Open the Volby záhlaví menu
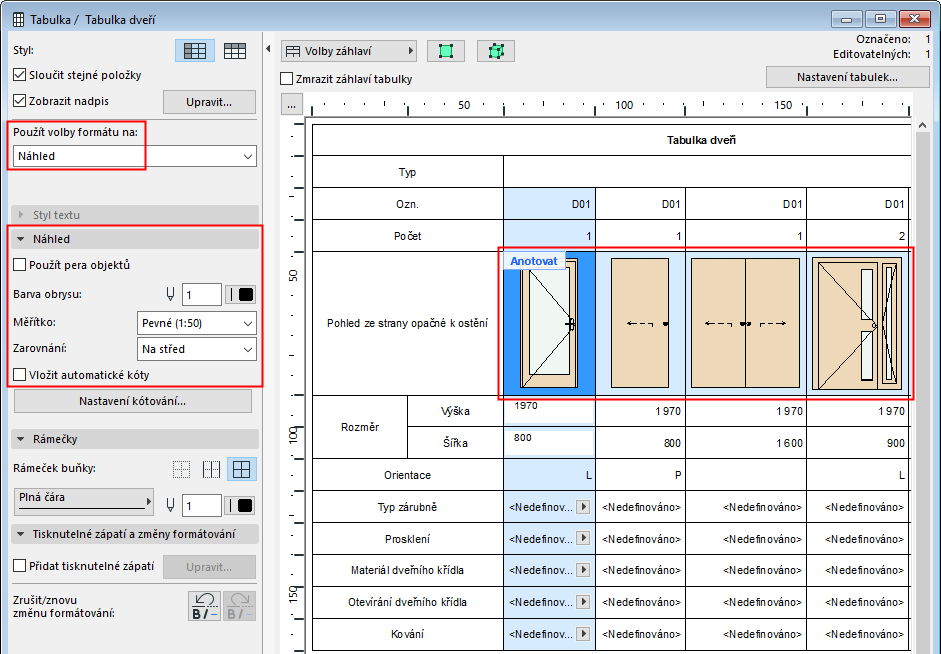 pos(348,51)
